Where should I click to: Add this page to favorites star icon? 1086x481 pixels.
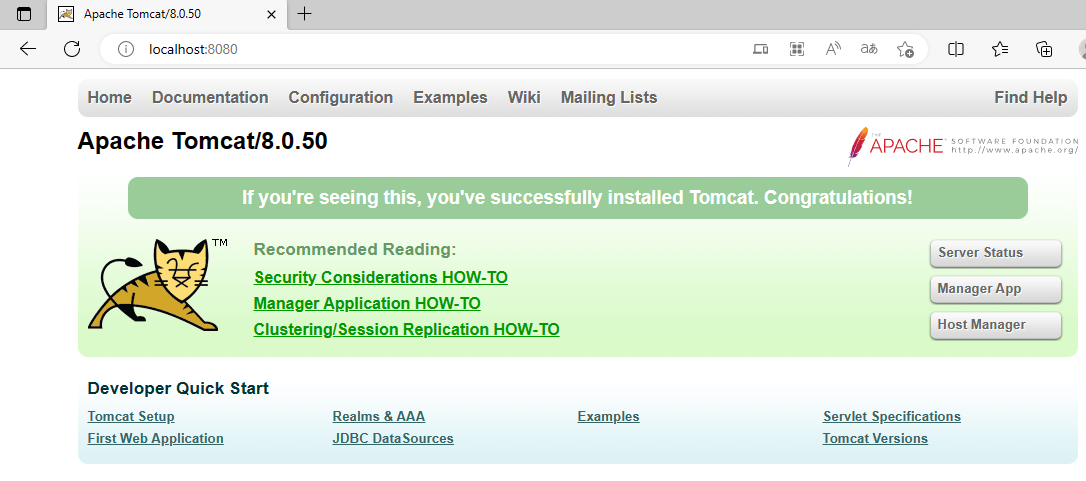(905, 49)
